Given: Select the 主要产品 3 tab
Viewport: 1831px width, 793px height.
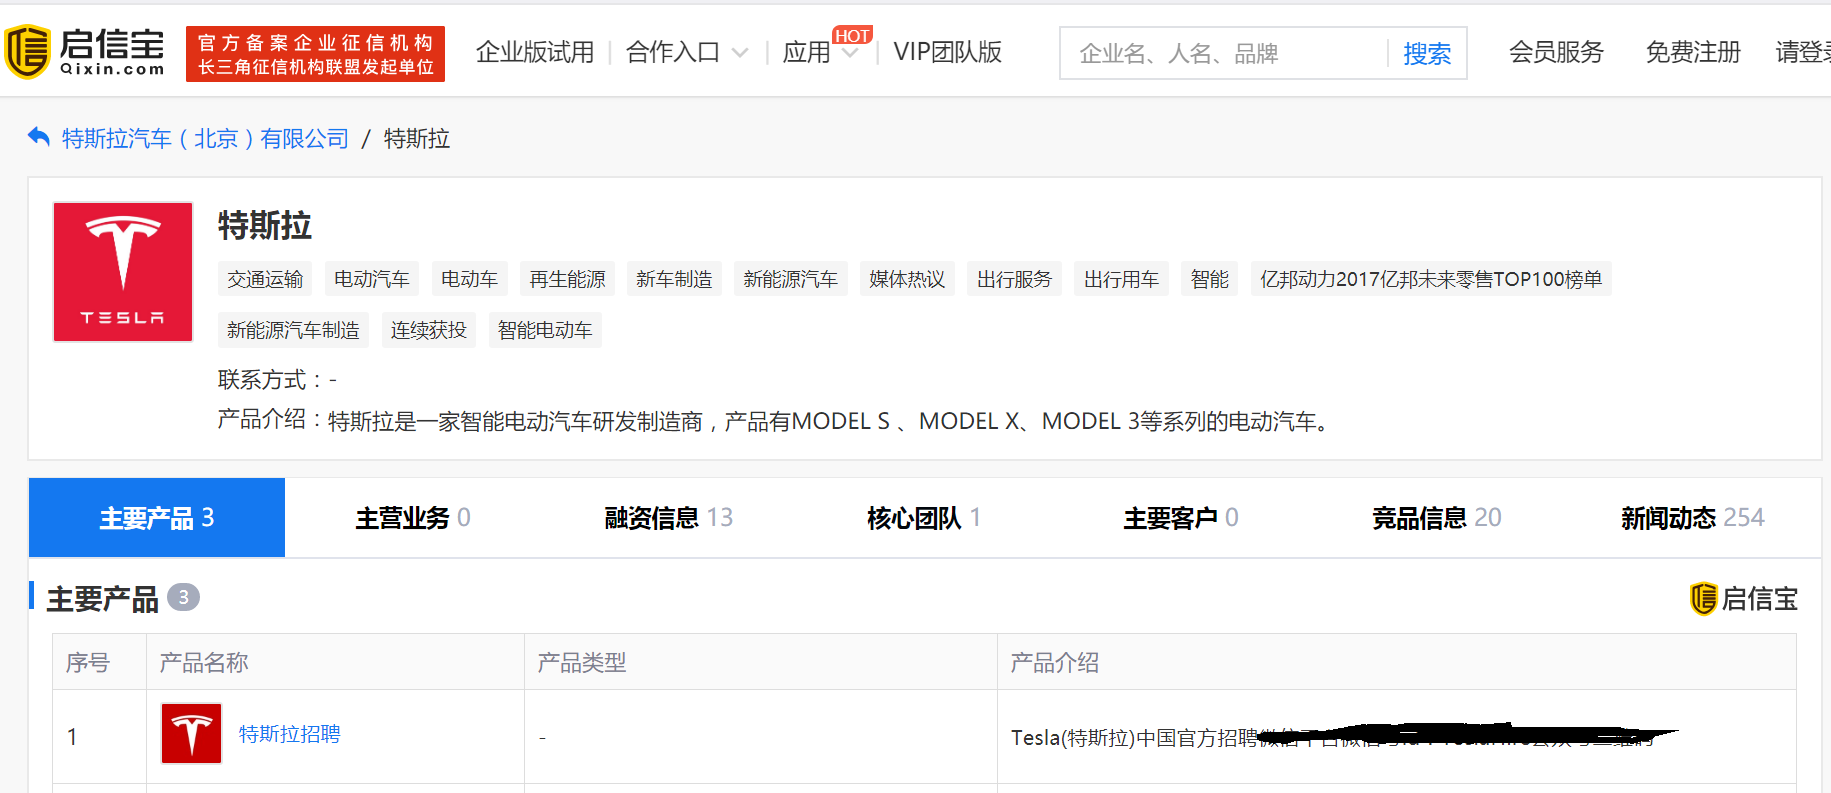Looking at the screenshot, I should point(157,517).
